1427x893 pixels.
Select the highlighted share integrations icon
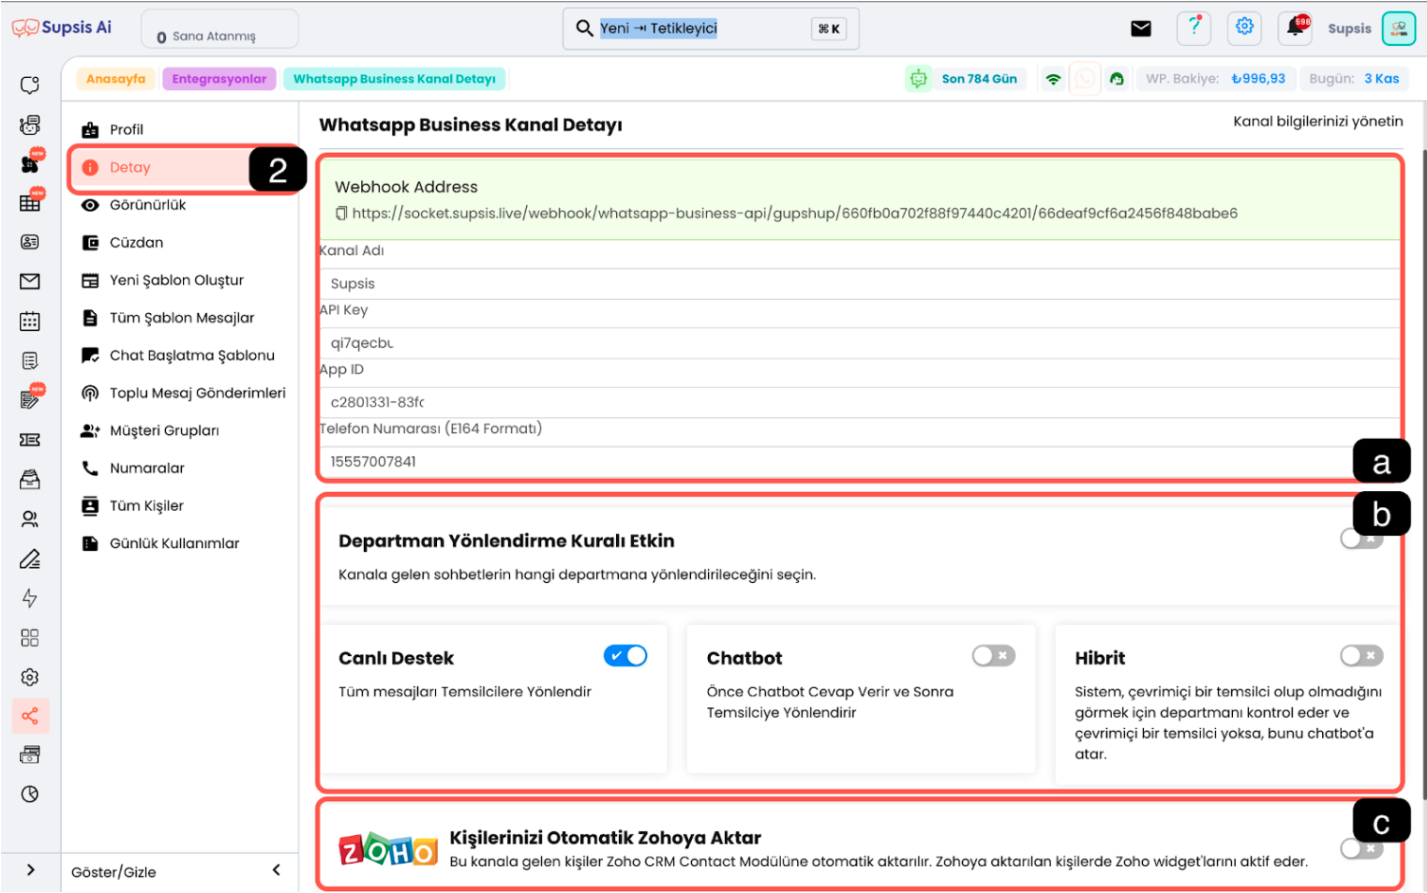30,716
